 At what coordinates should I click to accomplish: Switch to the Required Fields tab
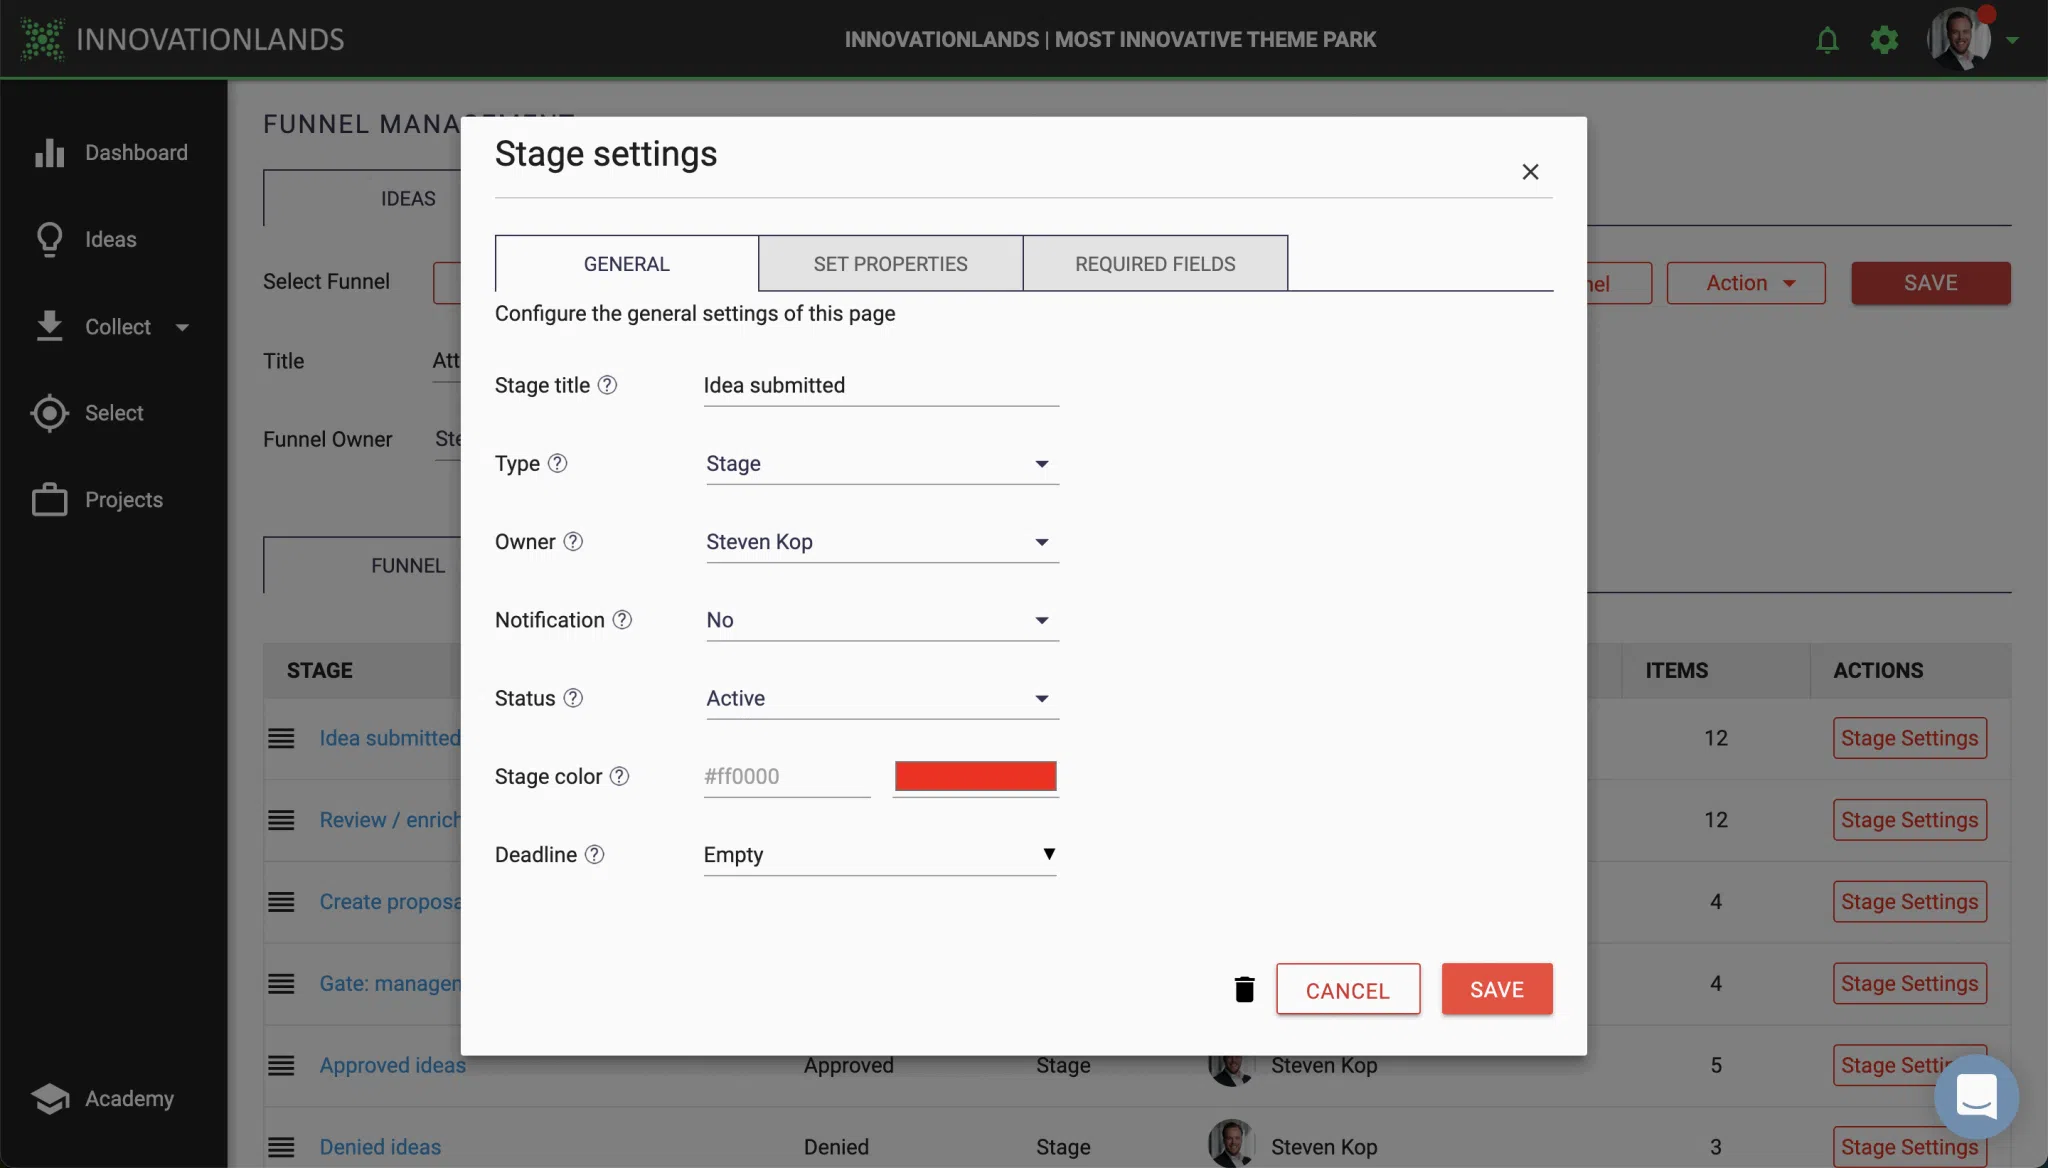click(x=1155, y=264)
